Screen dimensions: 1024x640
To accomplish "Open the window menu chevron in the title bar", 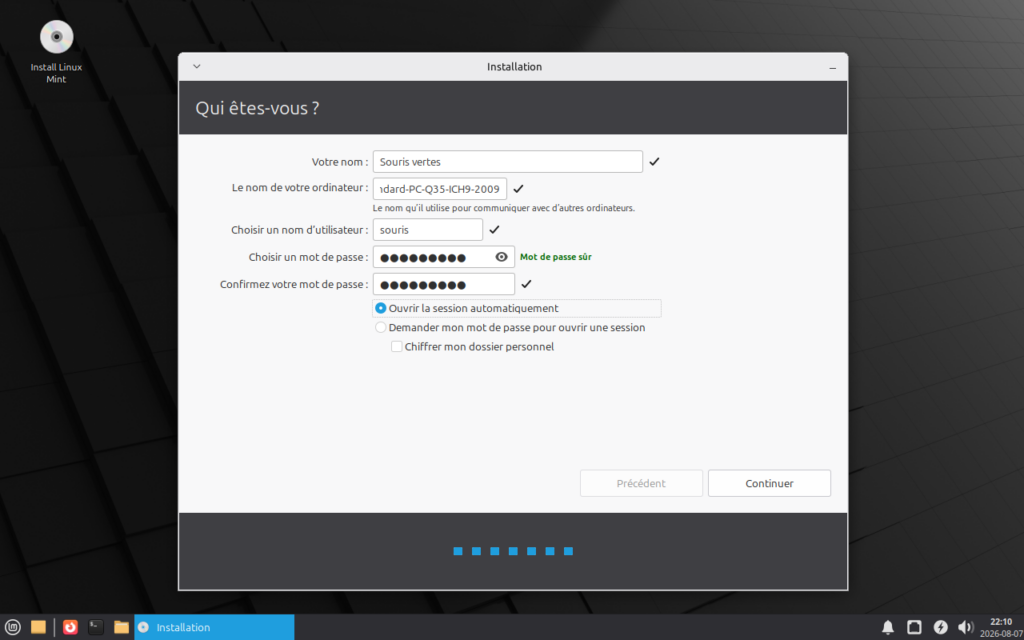I will pos(197,67).
